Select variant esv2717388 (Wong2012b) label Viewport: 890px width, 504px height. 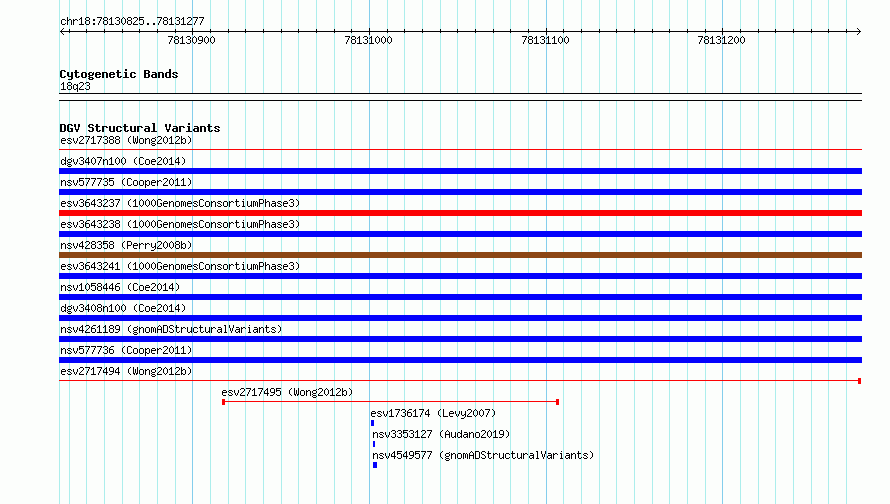tap(126, 140)
